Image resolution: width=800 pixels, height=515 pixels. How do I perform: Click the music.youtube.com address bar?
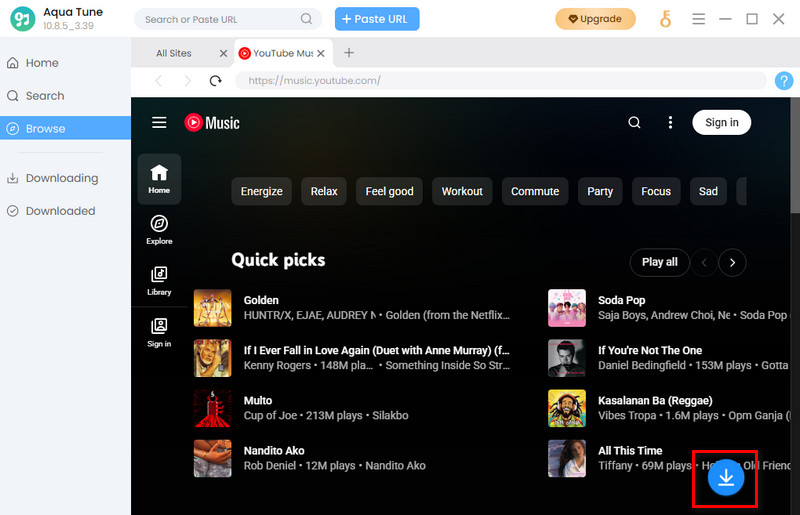pyautogui.click(x=500, y=81)
